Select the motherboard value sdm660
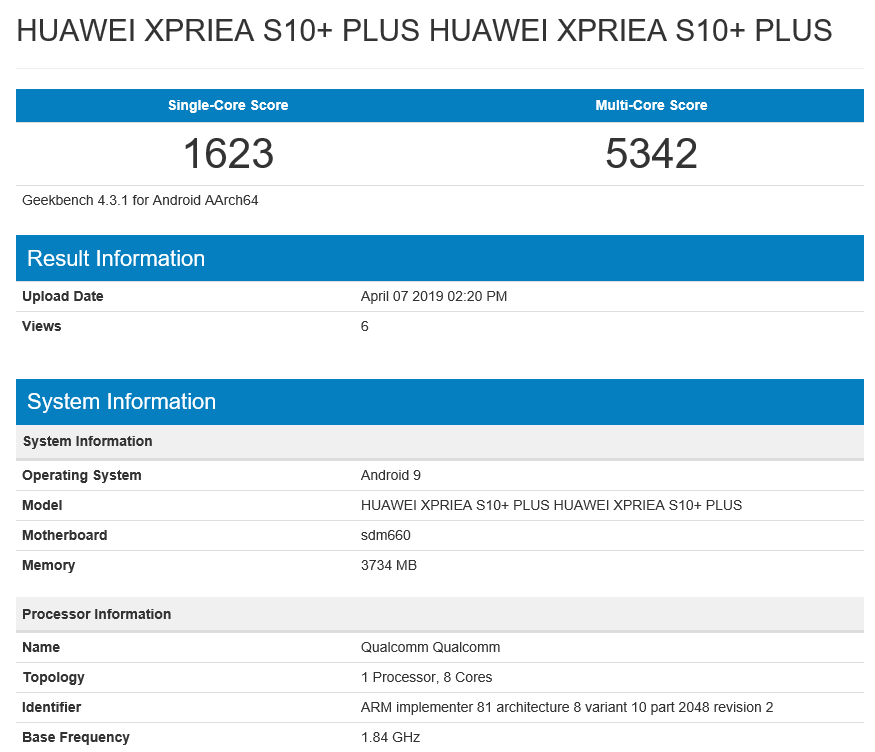This screenshot has height=752, width=875. (386, 536)
